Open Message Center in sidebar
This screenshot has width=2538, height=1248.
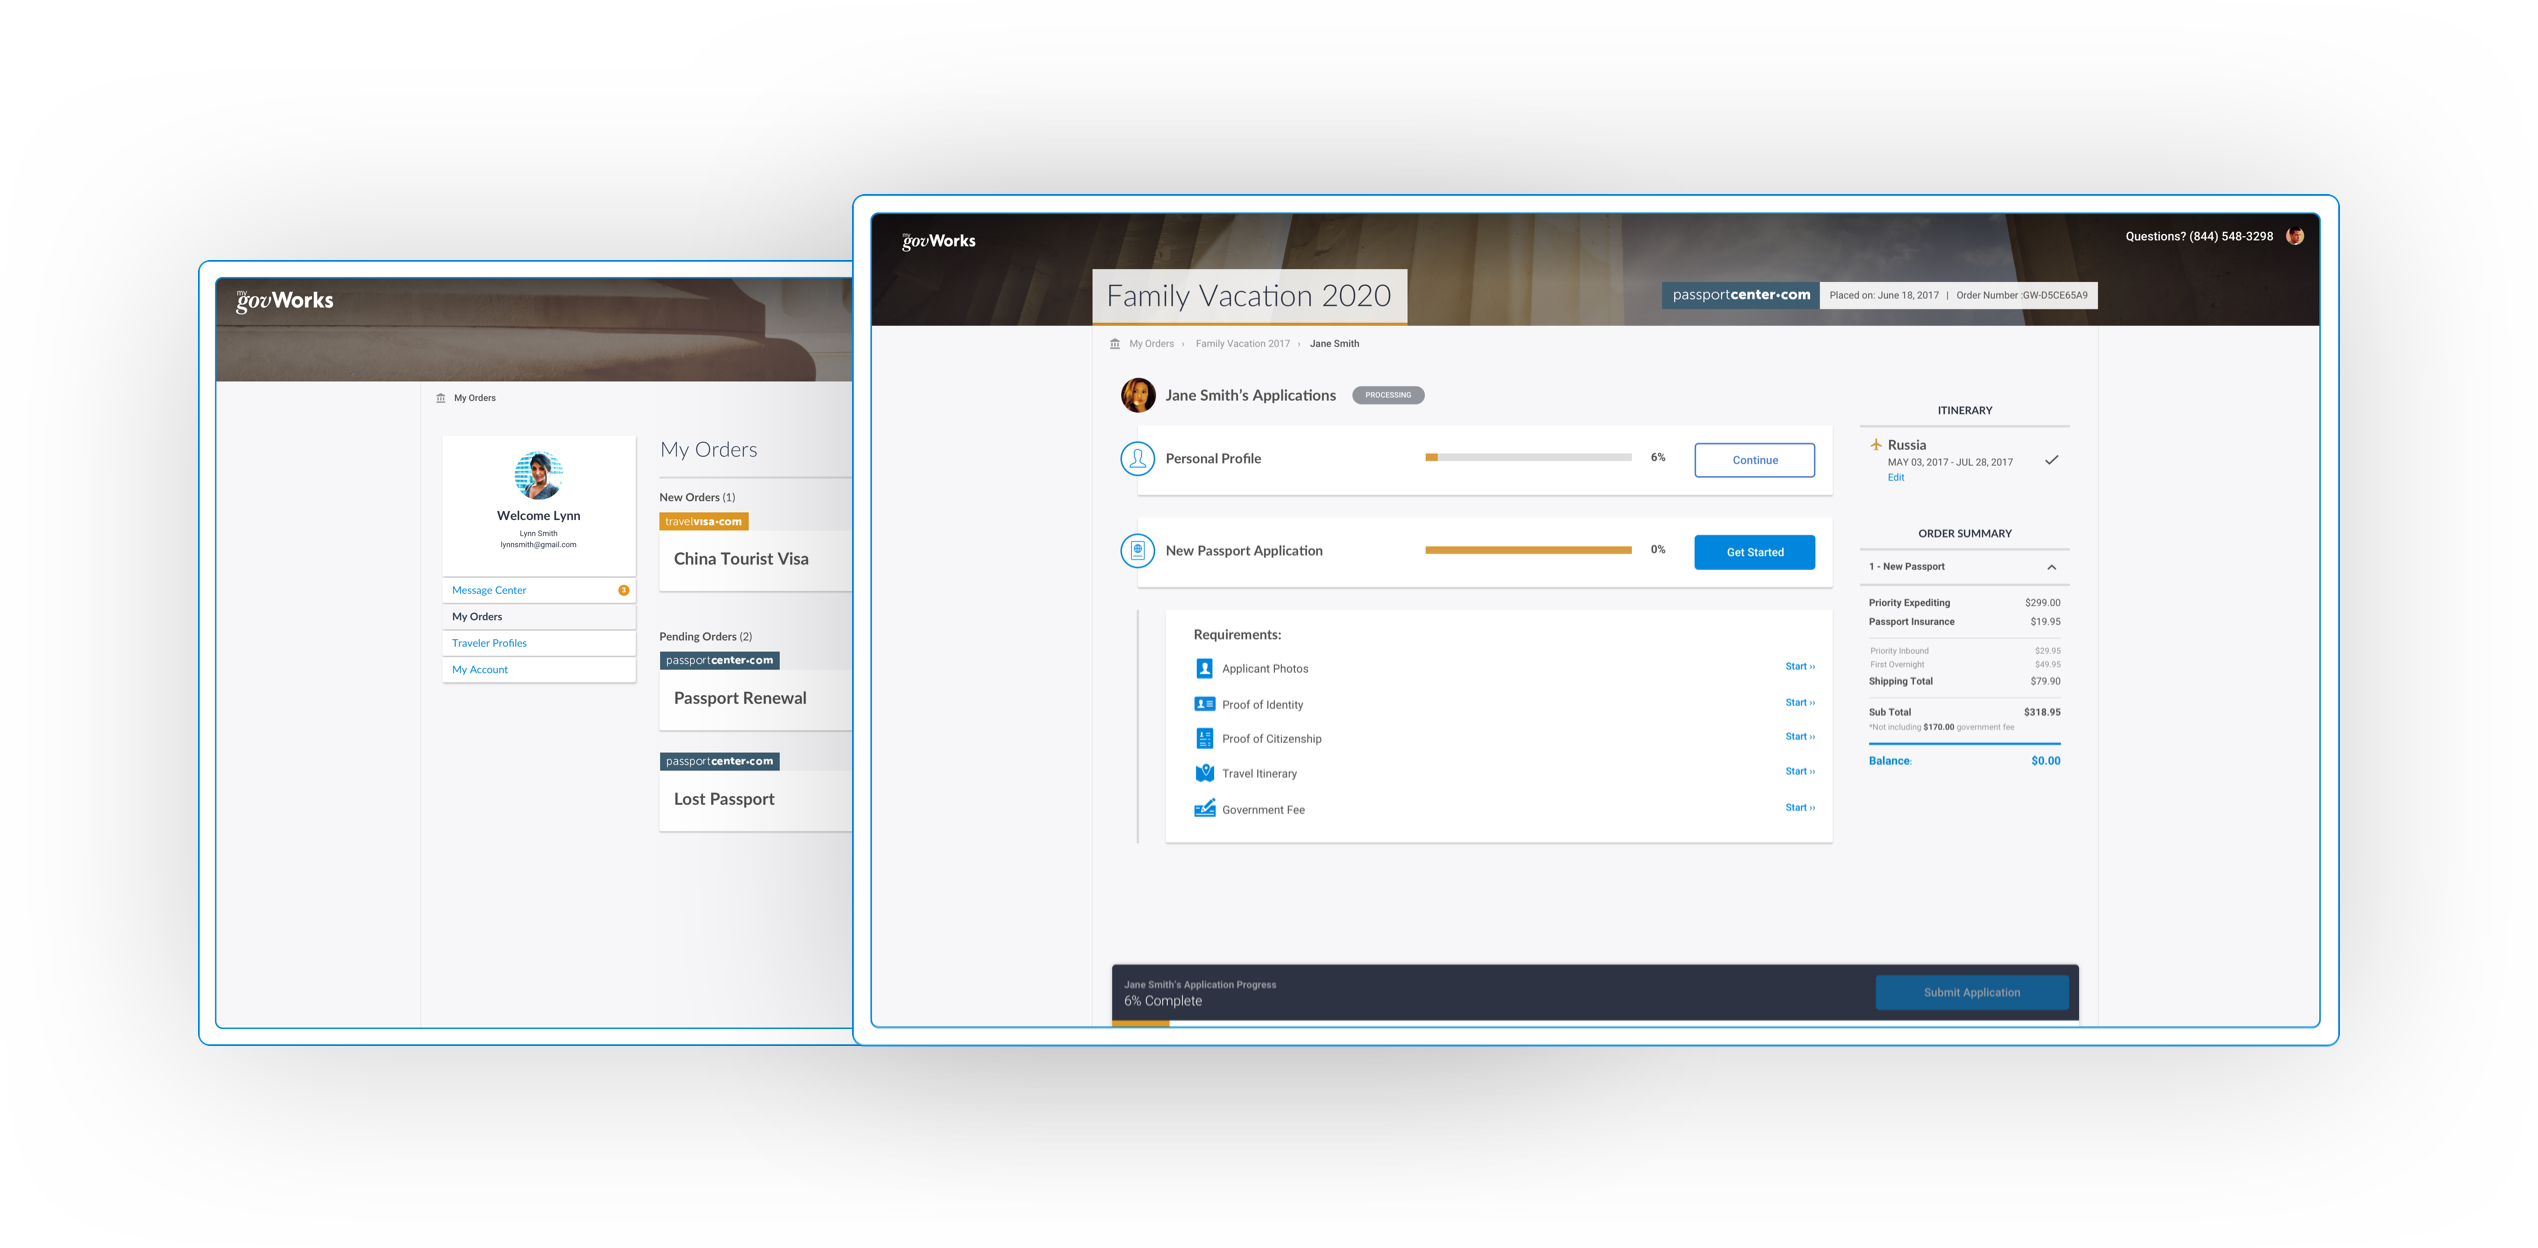489,590
